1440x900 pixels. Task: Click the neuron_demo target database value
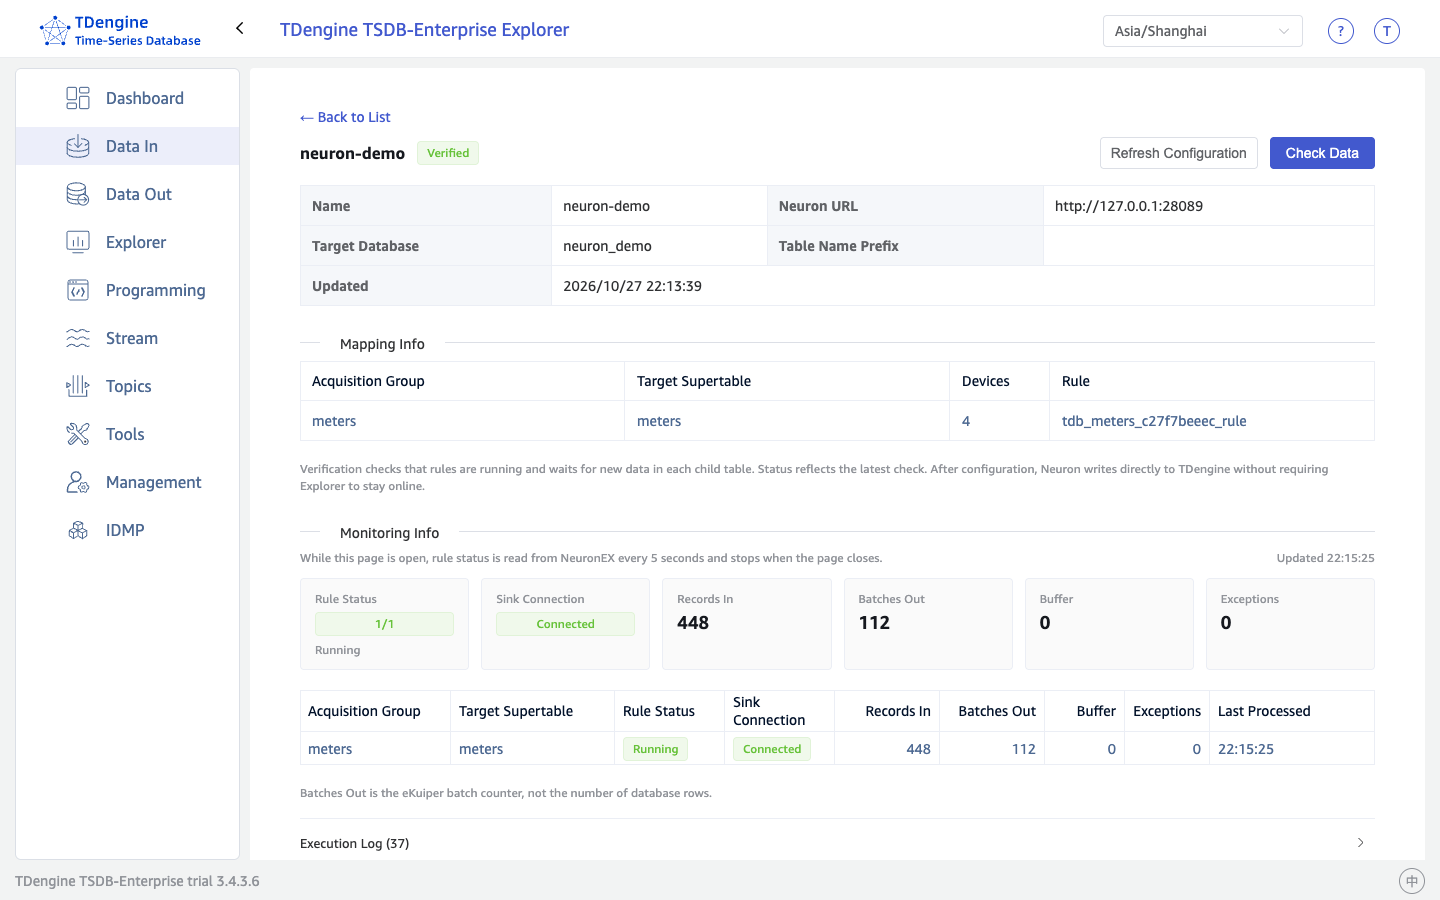(607, 246)
